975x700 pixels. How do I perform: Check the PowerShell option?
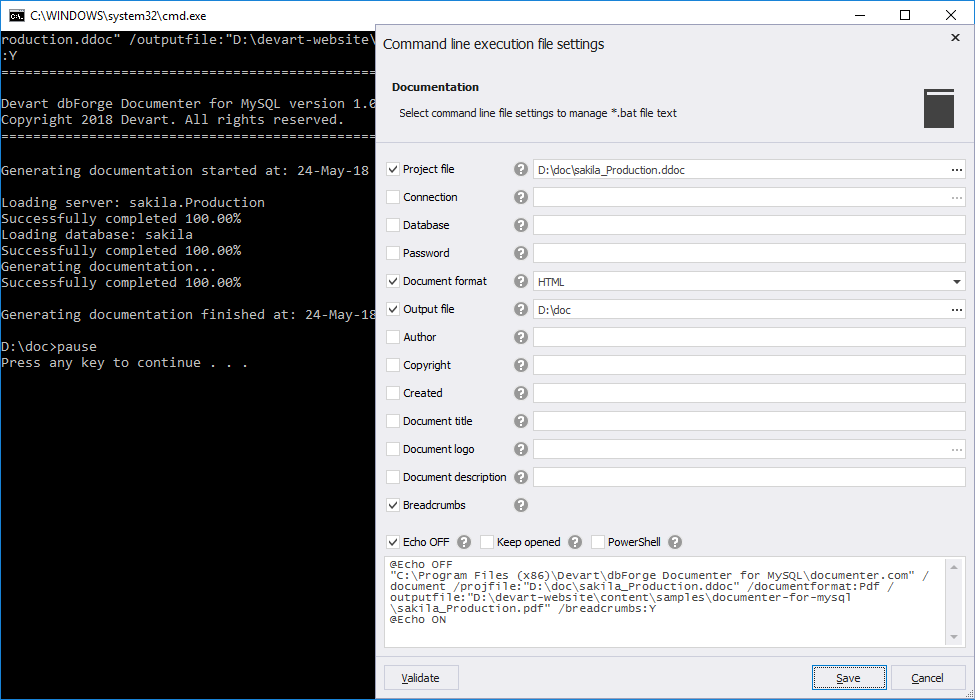pos(598,542)
